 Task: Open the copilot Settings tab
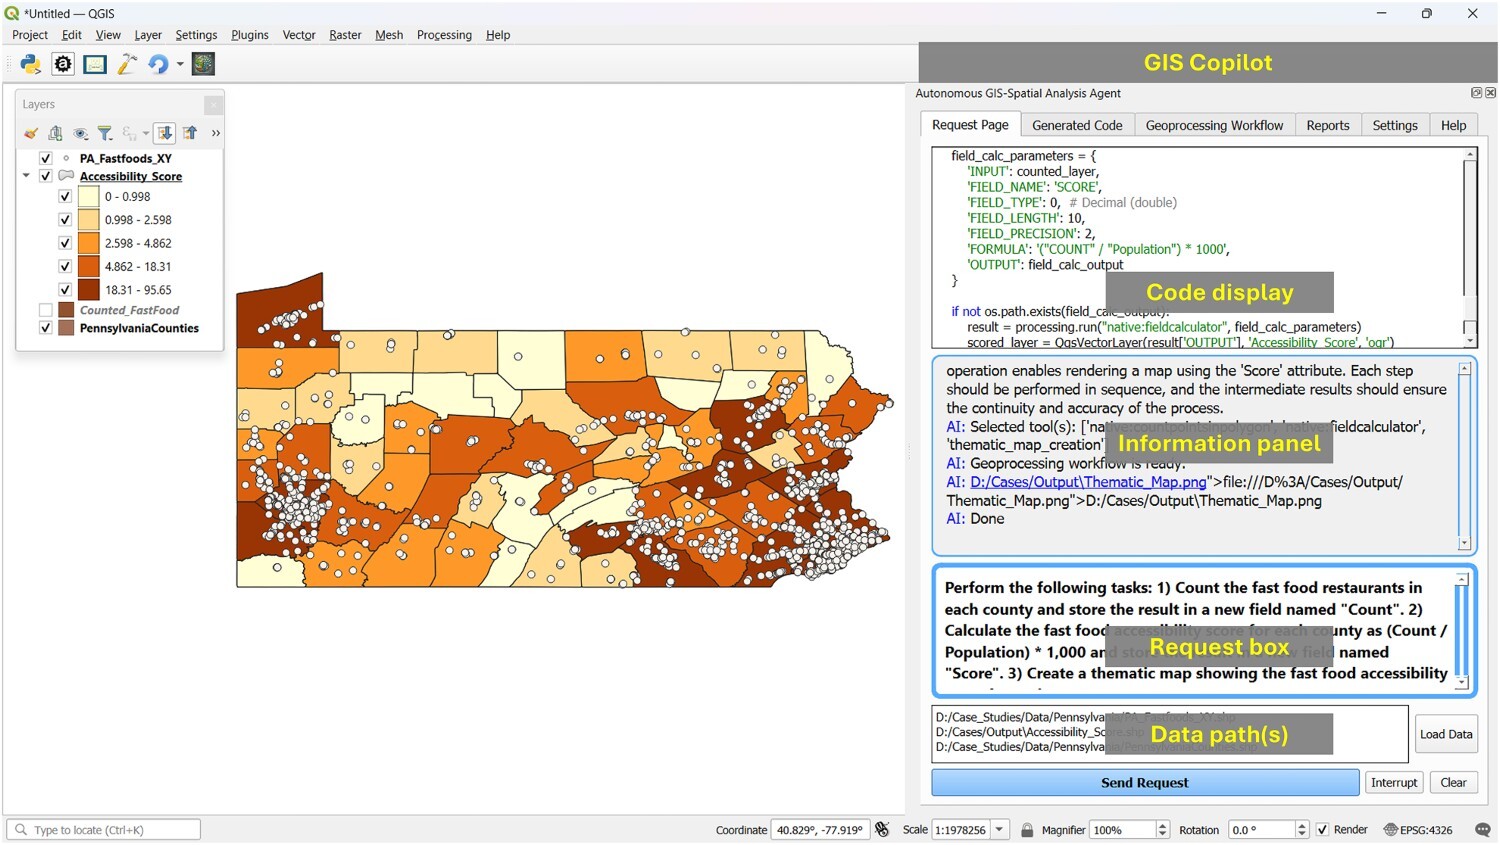pos(1395,125)
